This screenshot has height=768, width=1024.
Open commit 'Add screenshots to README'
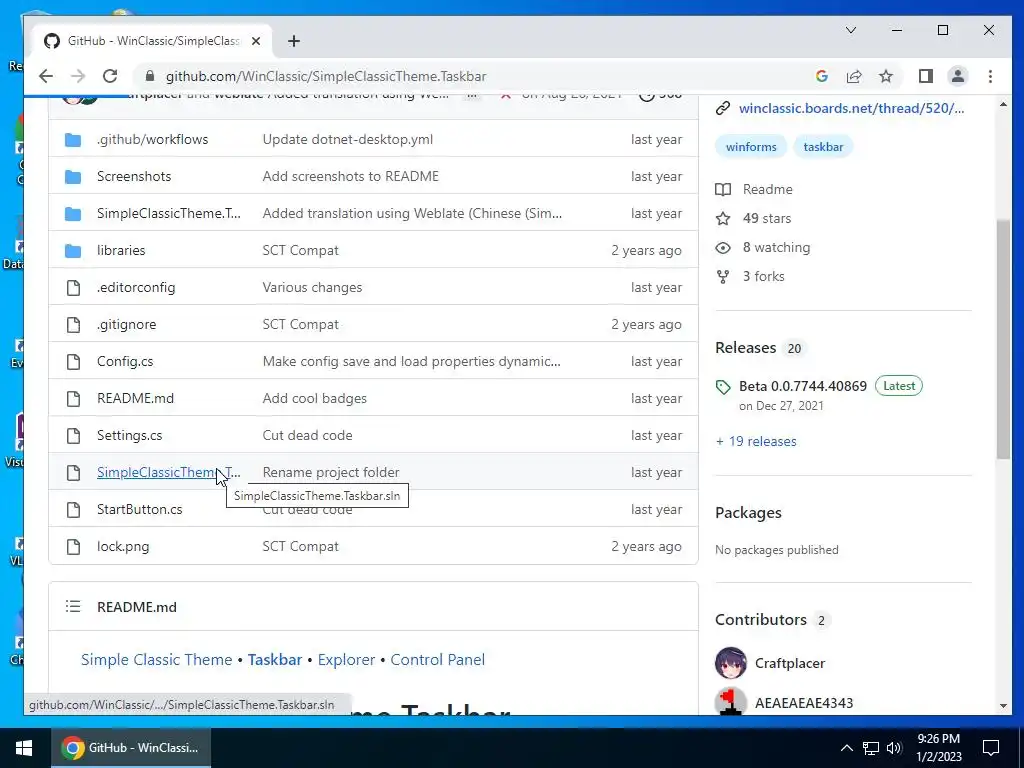(350, 176)
